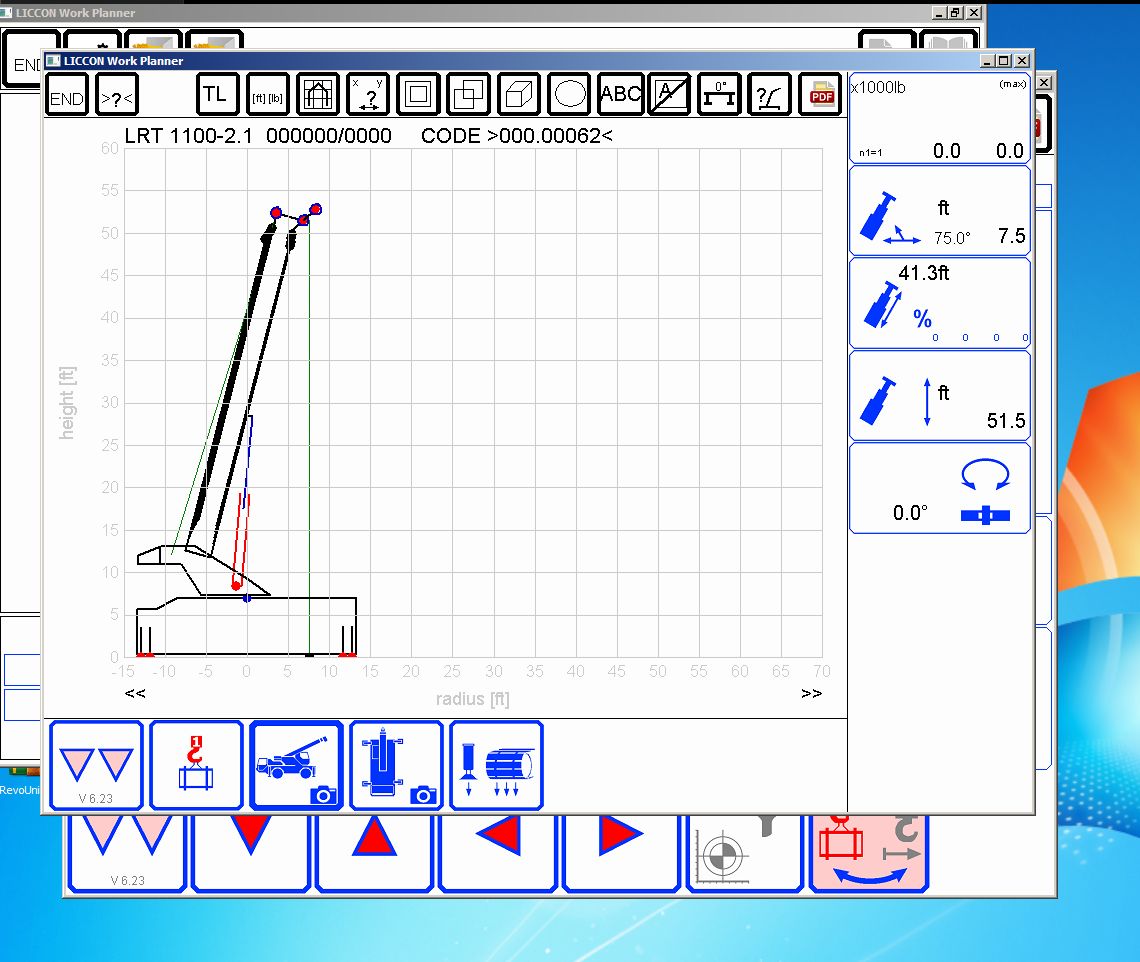Select the building outline drawing icon
1140x962 pixels.
[x=318, y=95]
